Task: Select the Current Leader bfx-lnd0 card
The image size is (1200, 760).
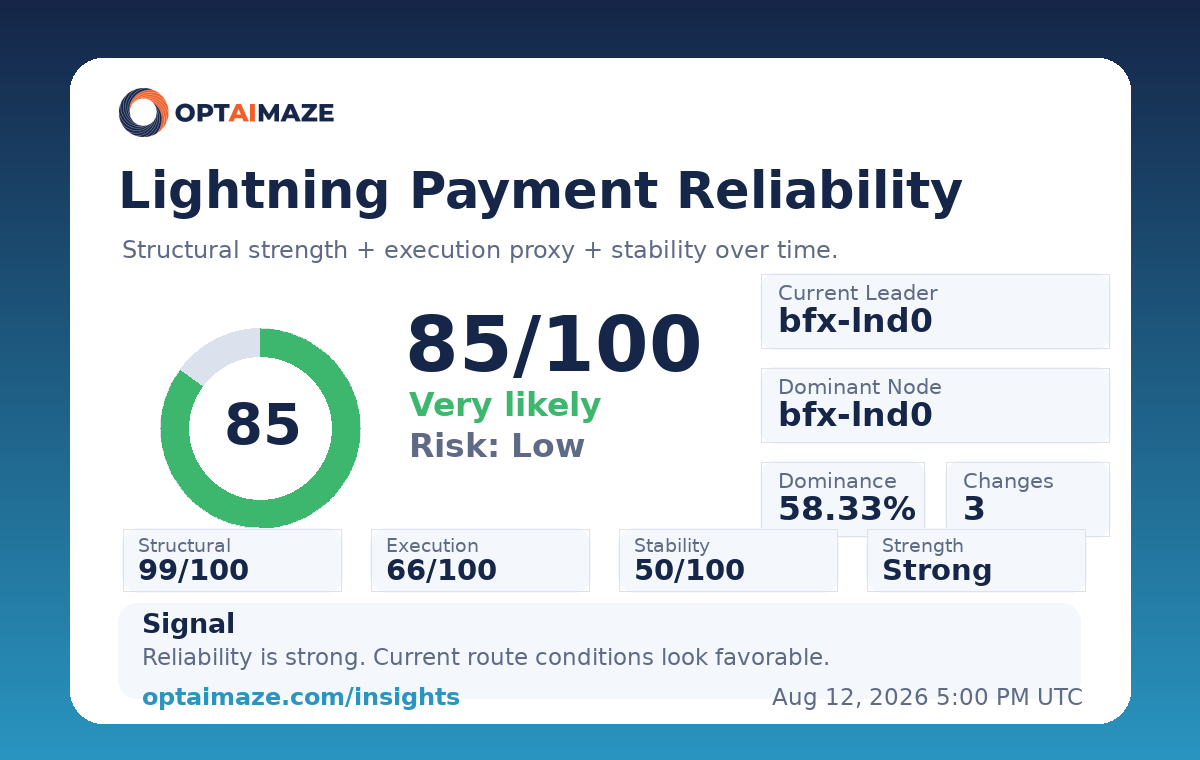Action: pos(935,311)
